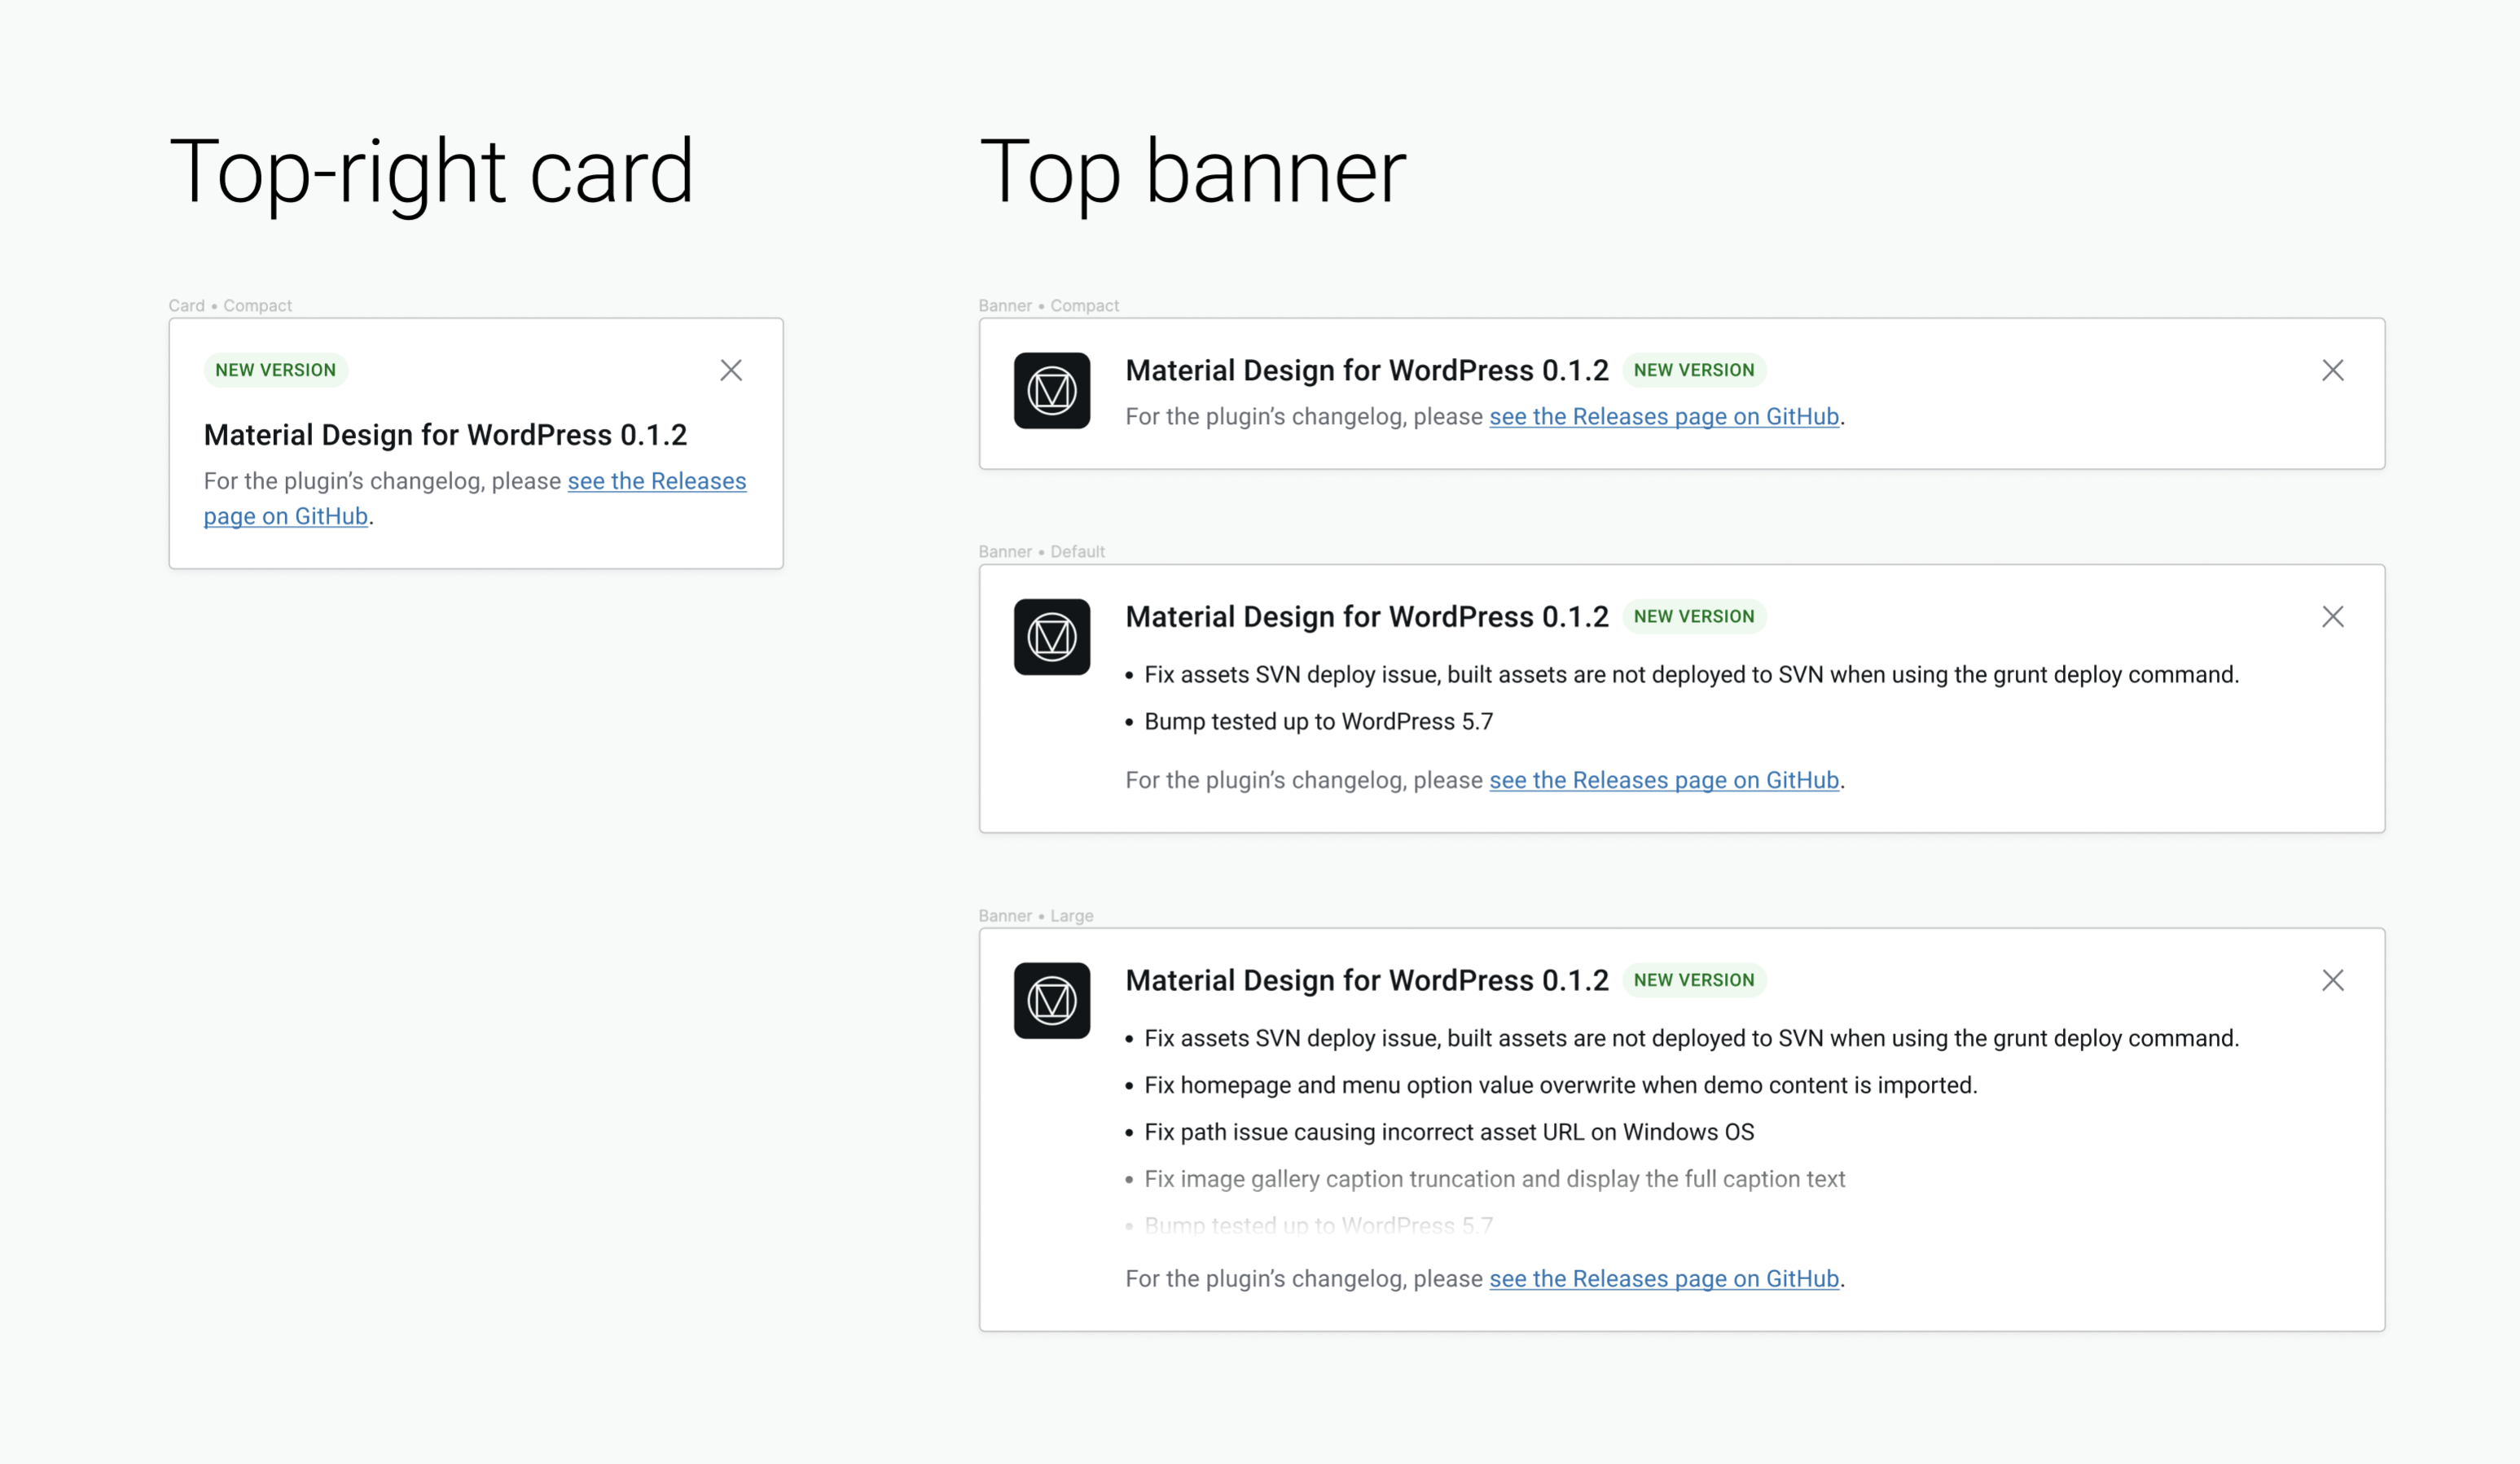Open GitHub Releases link in Large banner
2520x1464 pixels.
click(x=1663, y=1278)
